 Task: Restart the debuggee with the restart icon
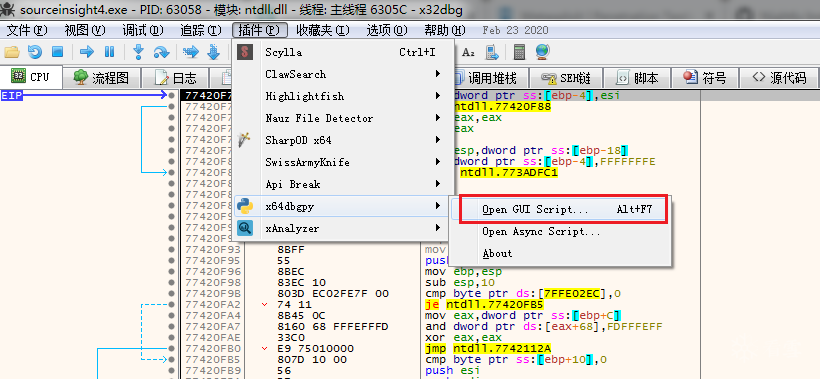pyautogui.click(x=35, y=52)
